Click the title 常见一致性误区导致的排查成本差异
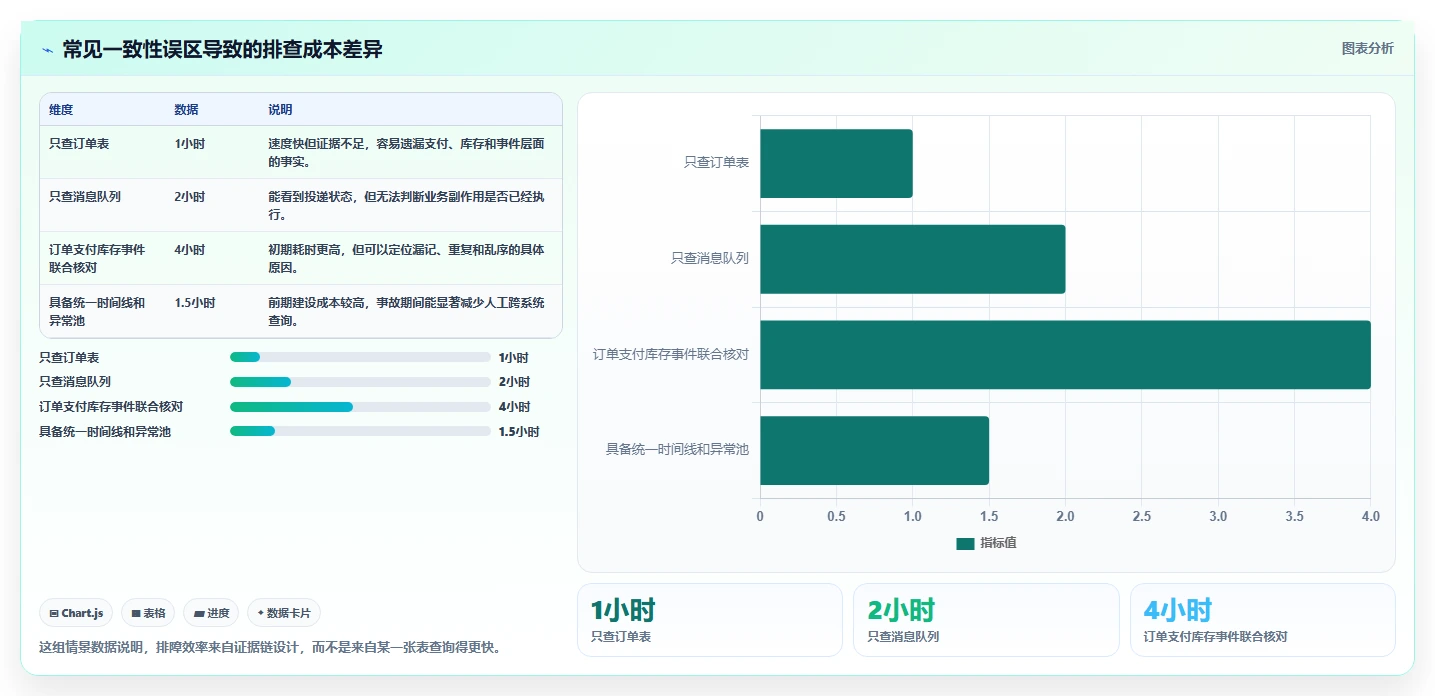Viewport: 1435px width, 696px height. coord(223,50)
